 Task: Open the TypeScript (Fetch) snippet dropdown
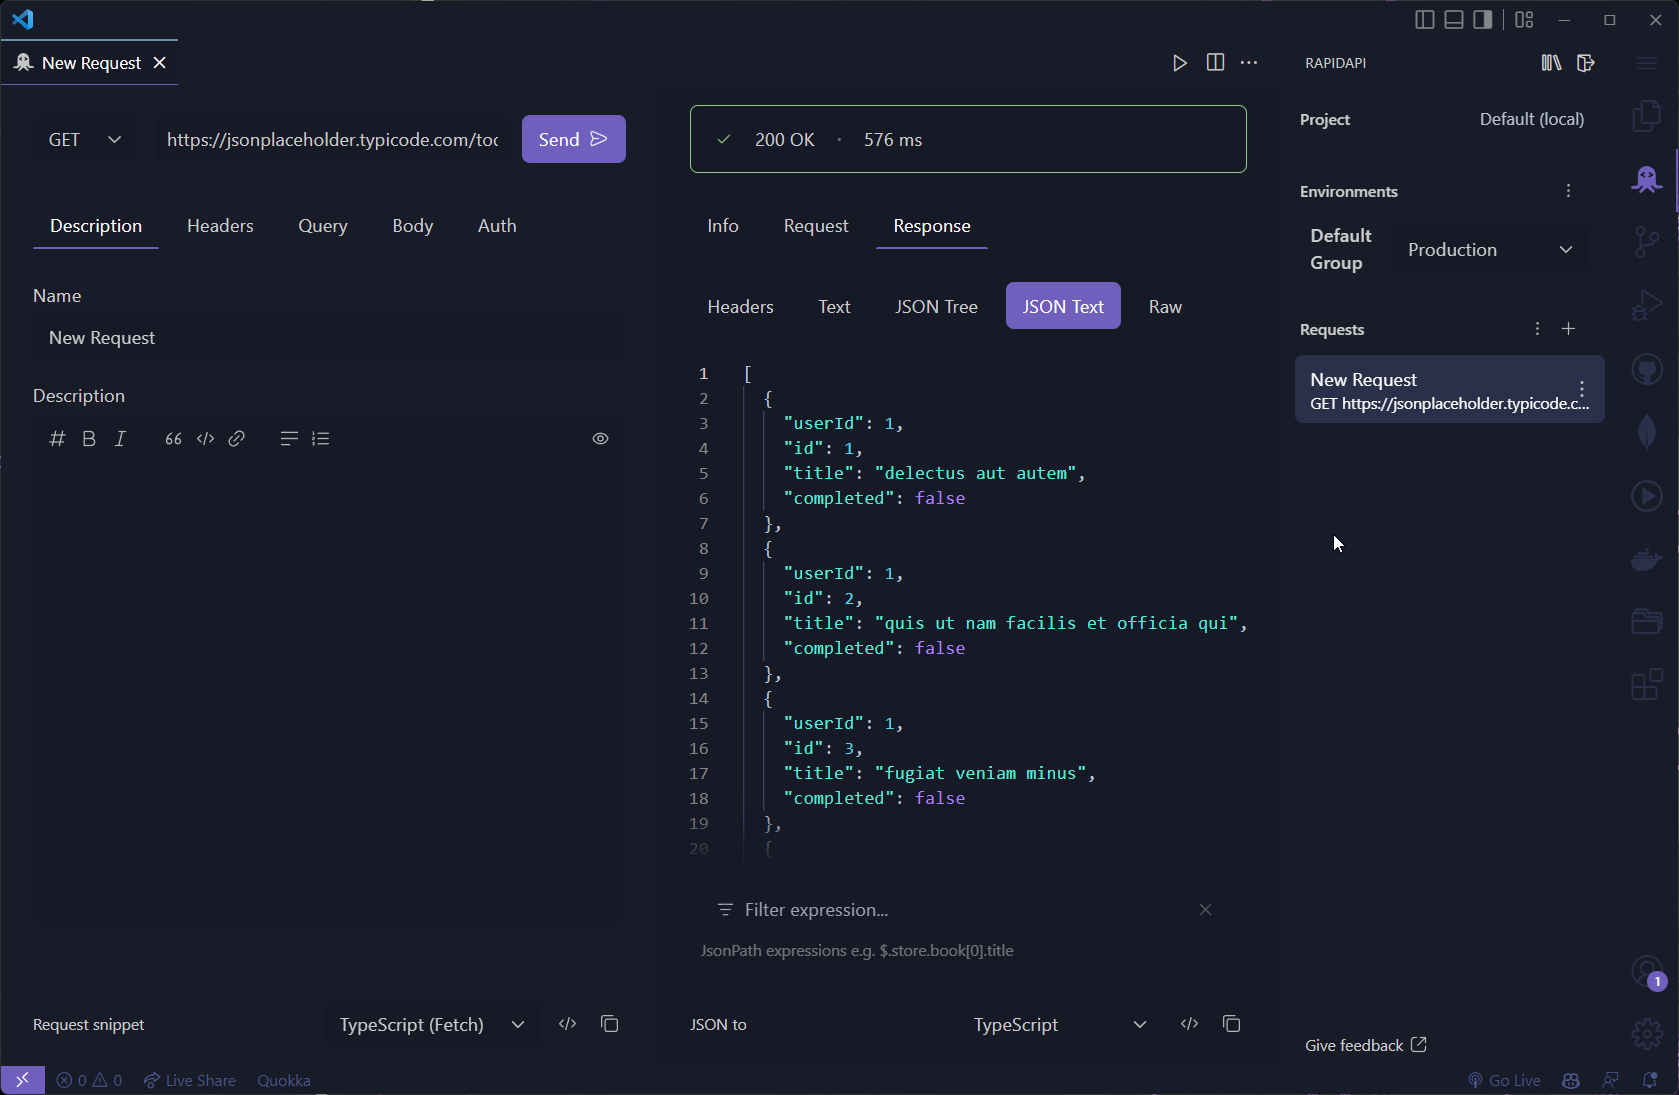click(432, 1025)
